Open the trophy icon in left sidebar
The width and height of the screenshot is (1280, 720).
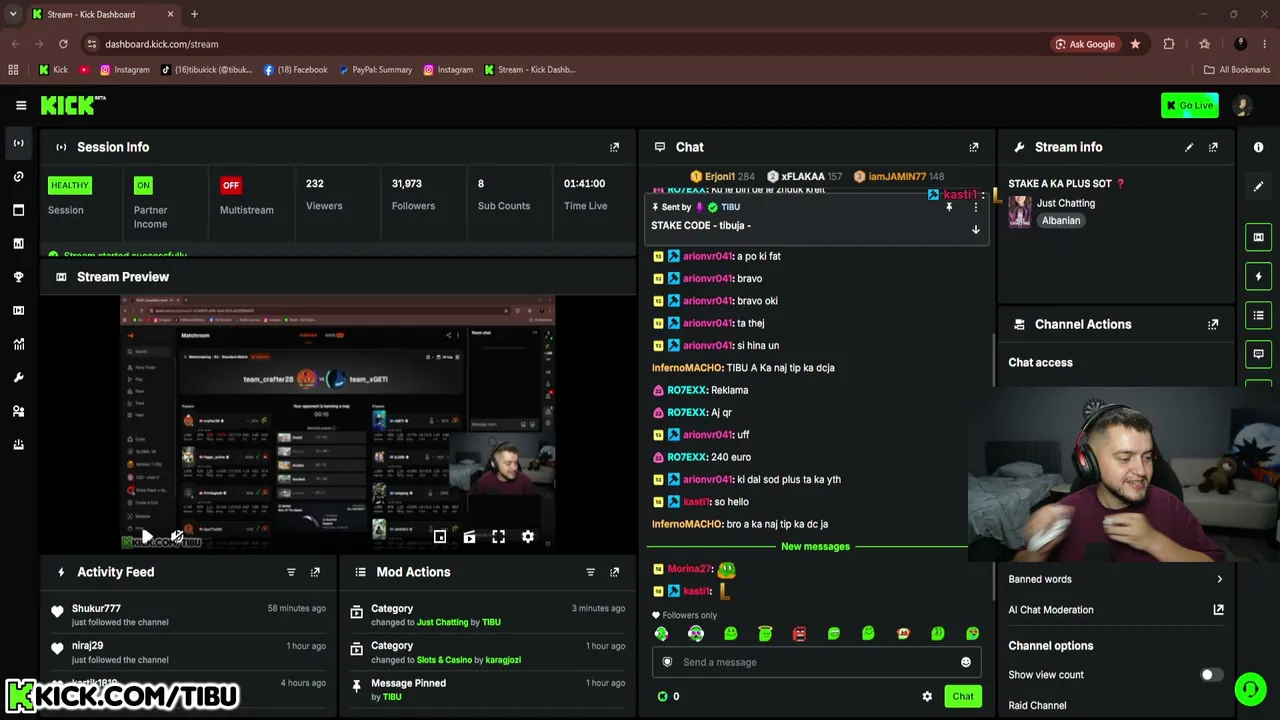coord(18,277)
